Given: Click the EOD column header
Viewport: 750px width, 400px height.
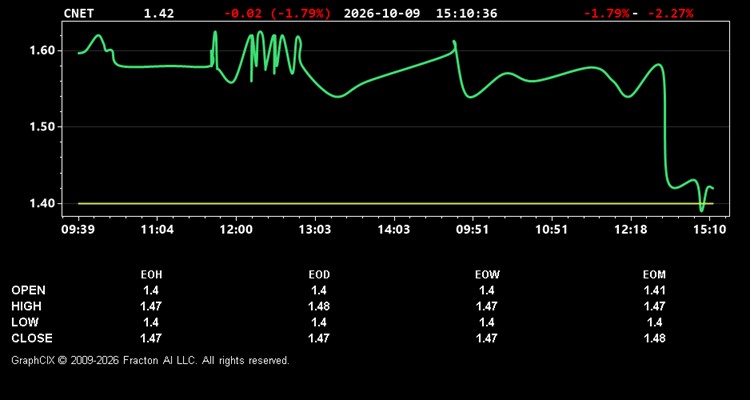Looking at the screenshot, I should [319, 275].
